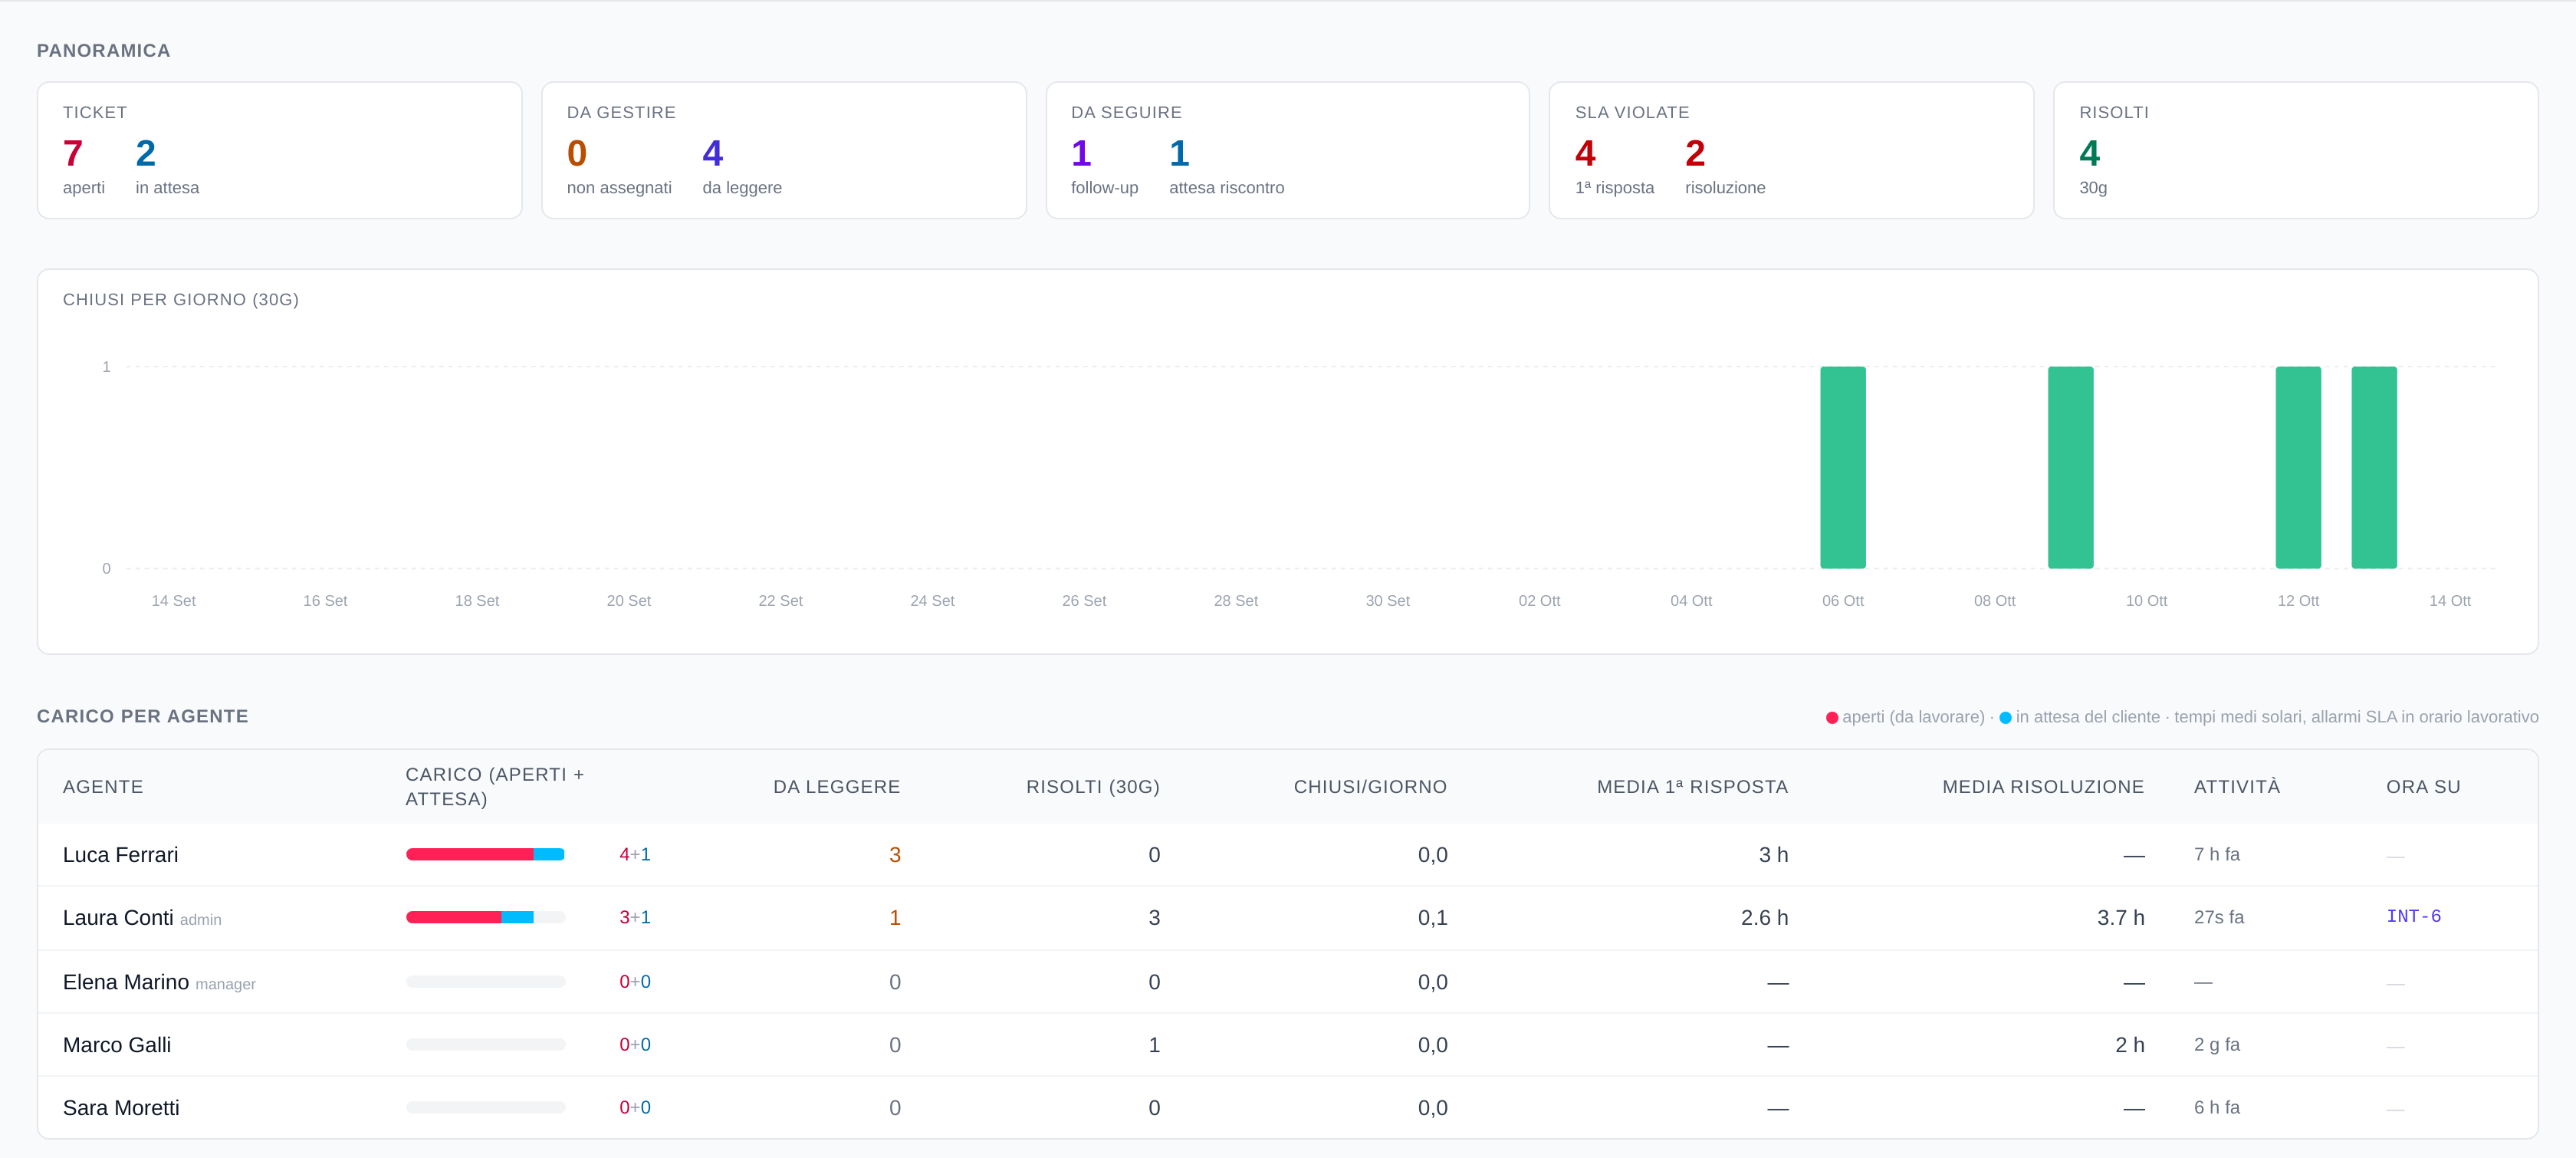Select agent Marco Galli
Screen dimensions: 2576x1158
point(117,1045)
